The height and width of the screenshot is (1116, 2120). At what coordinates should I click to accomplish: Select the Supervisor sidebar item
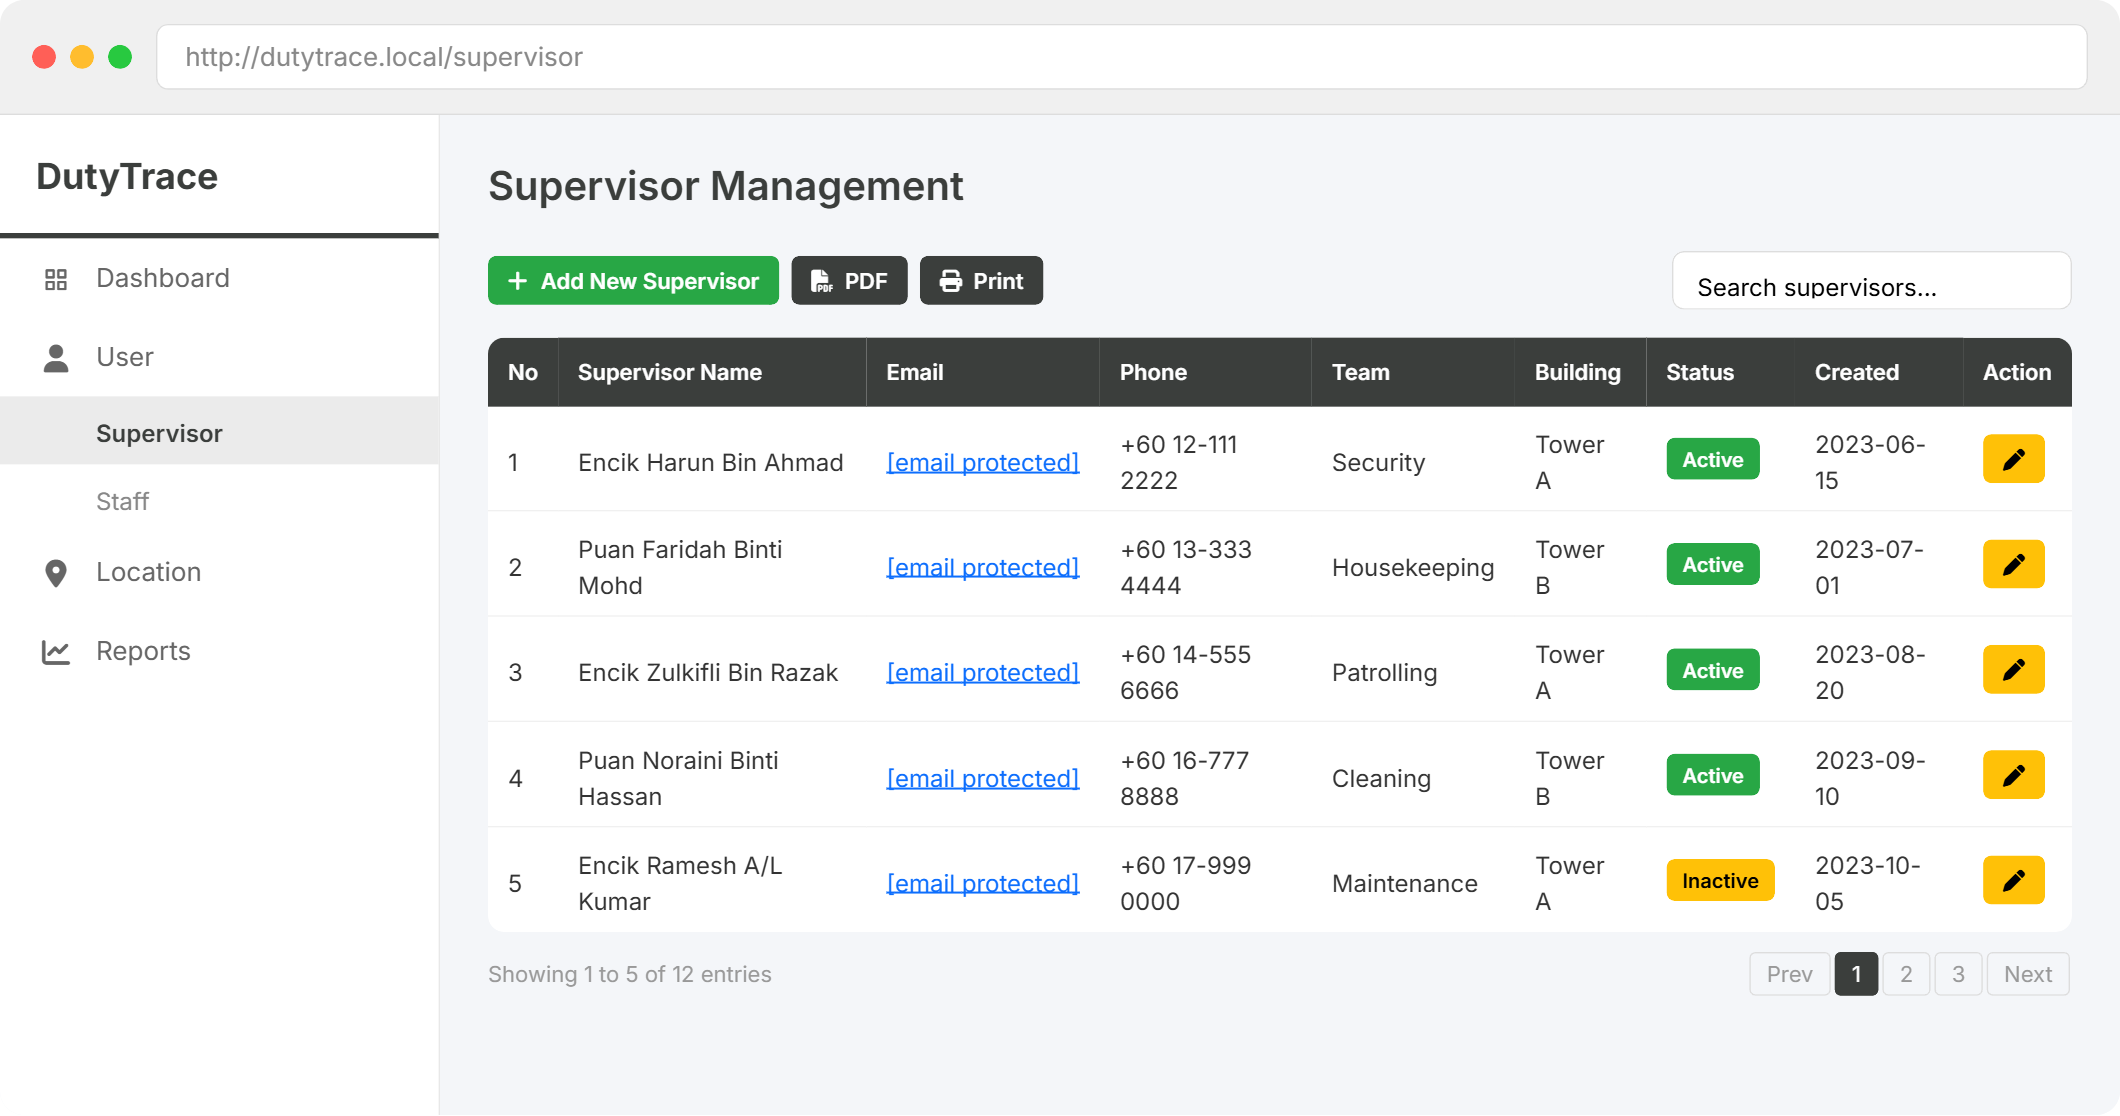tap(159, 433)
